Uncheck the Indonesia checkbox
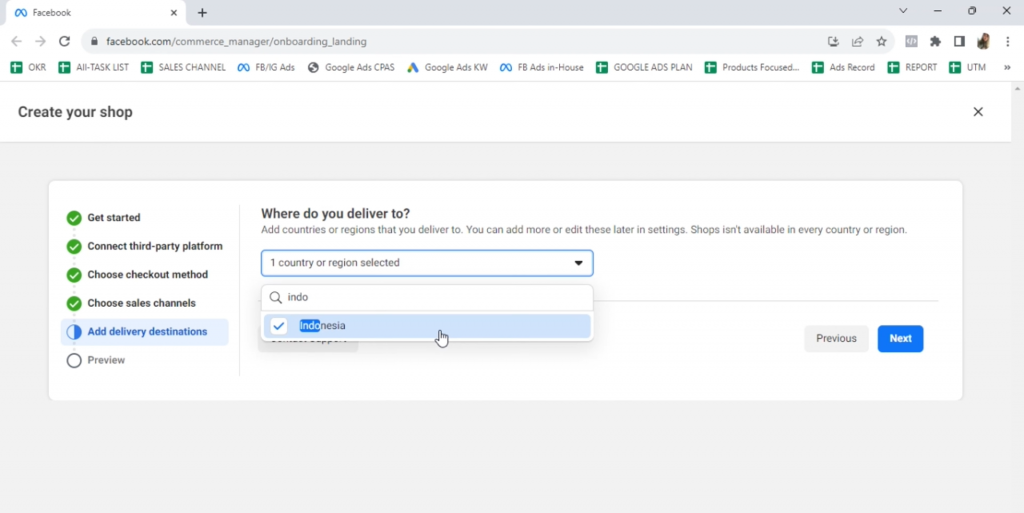Image resolution: width=1024 pixels, height=513 pixels. (279, 326)
